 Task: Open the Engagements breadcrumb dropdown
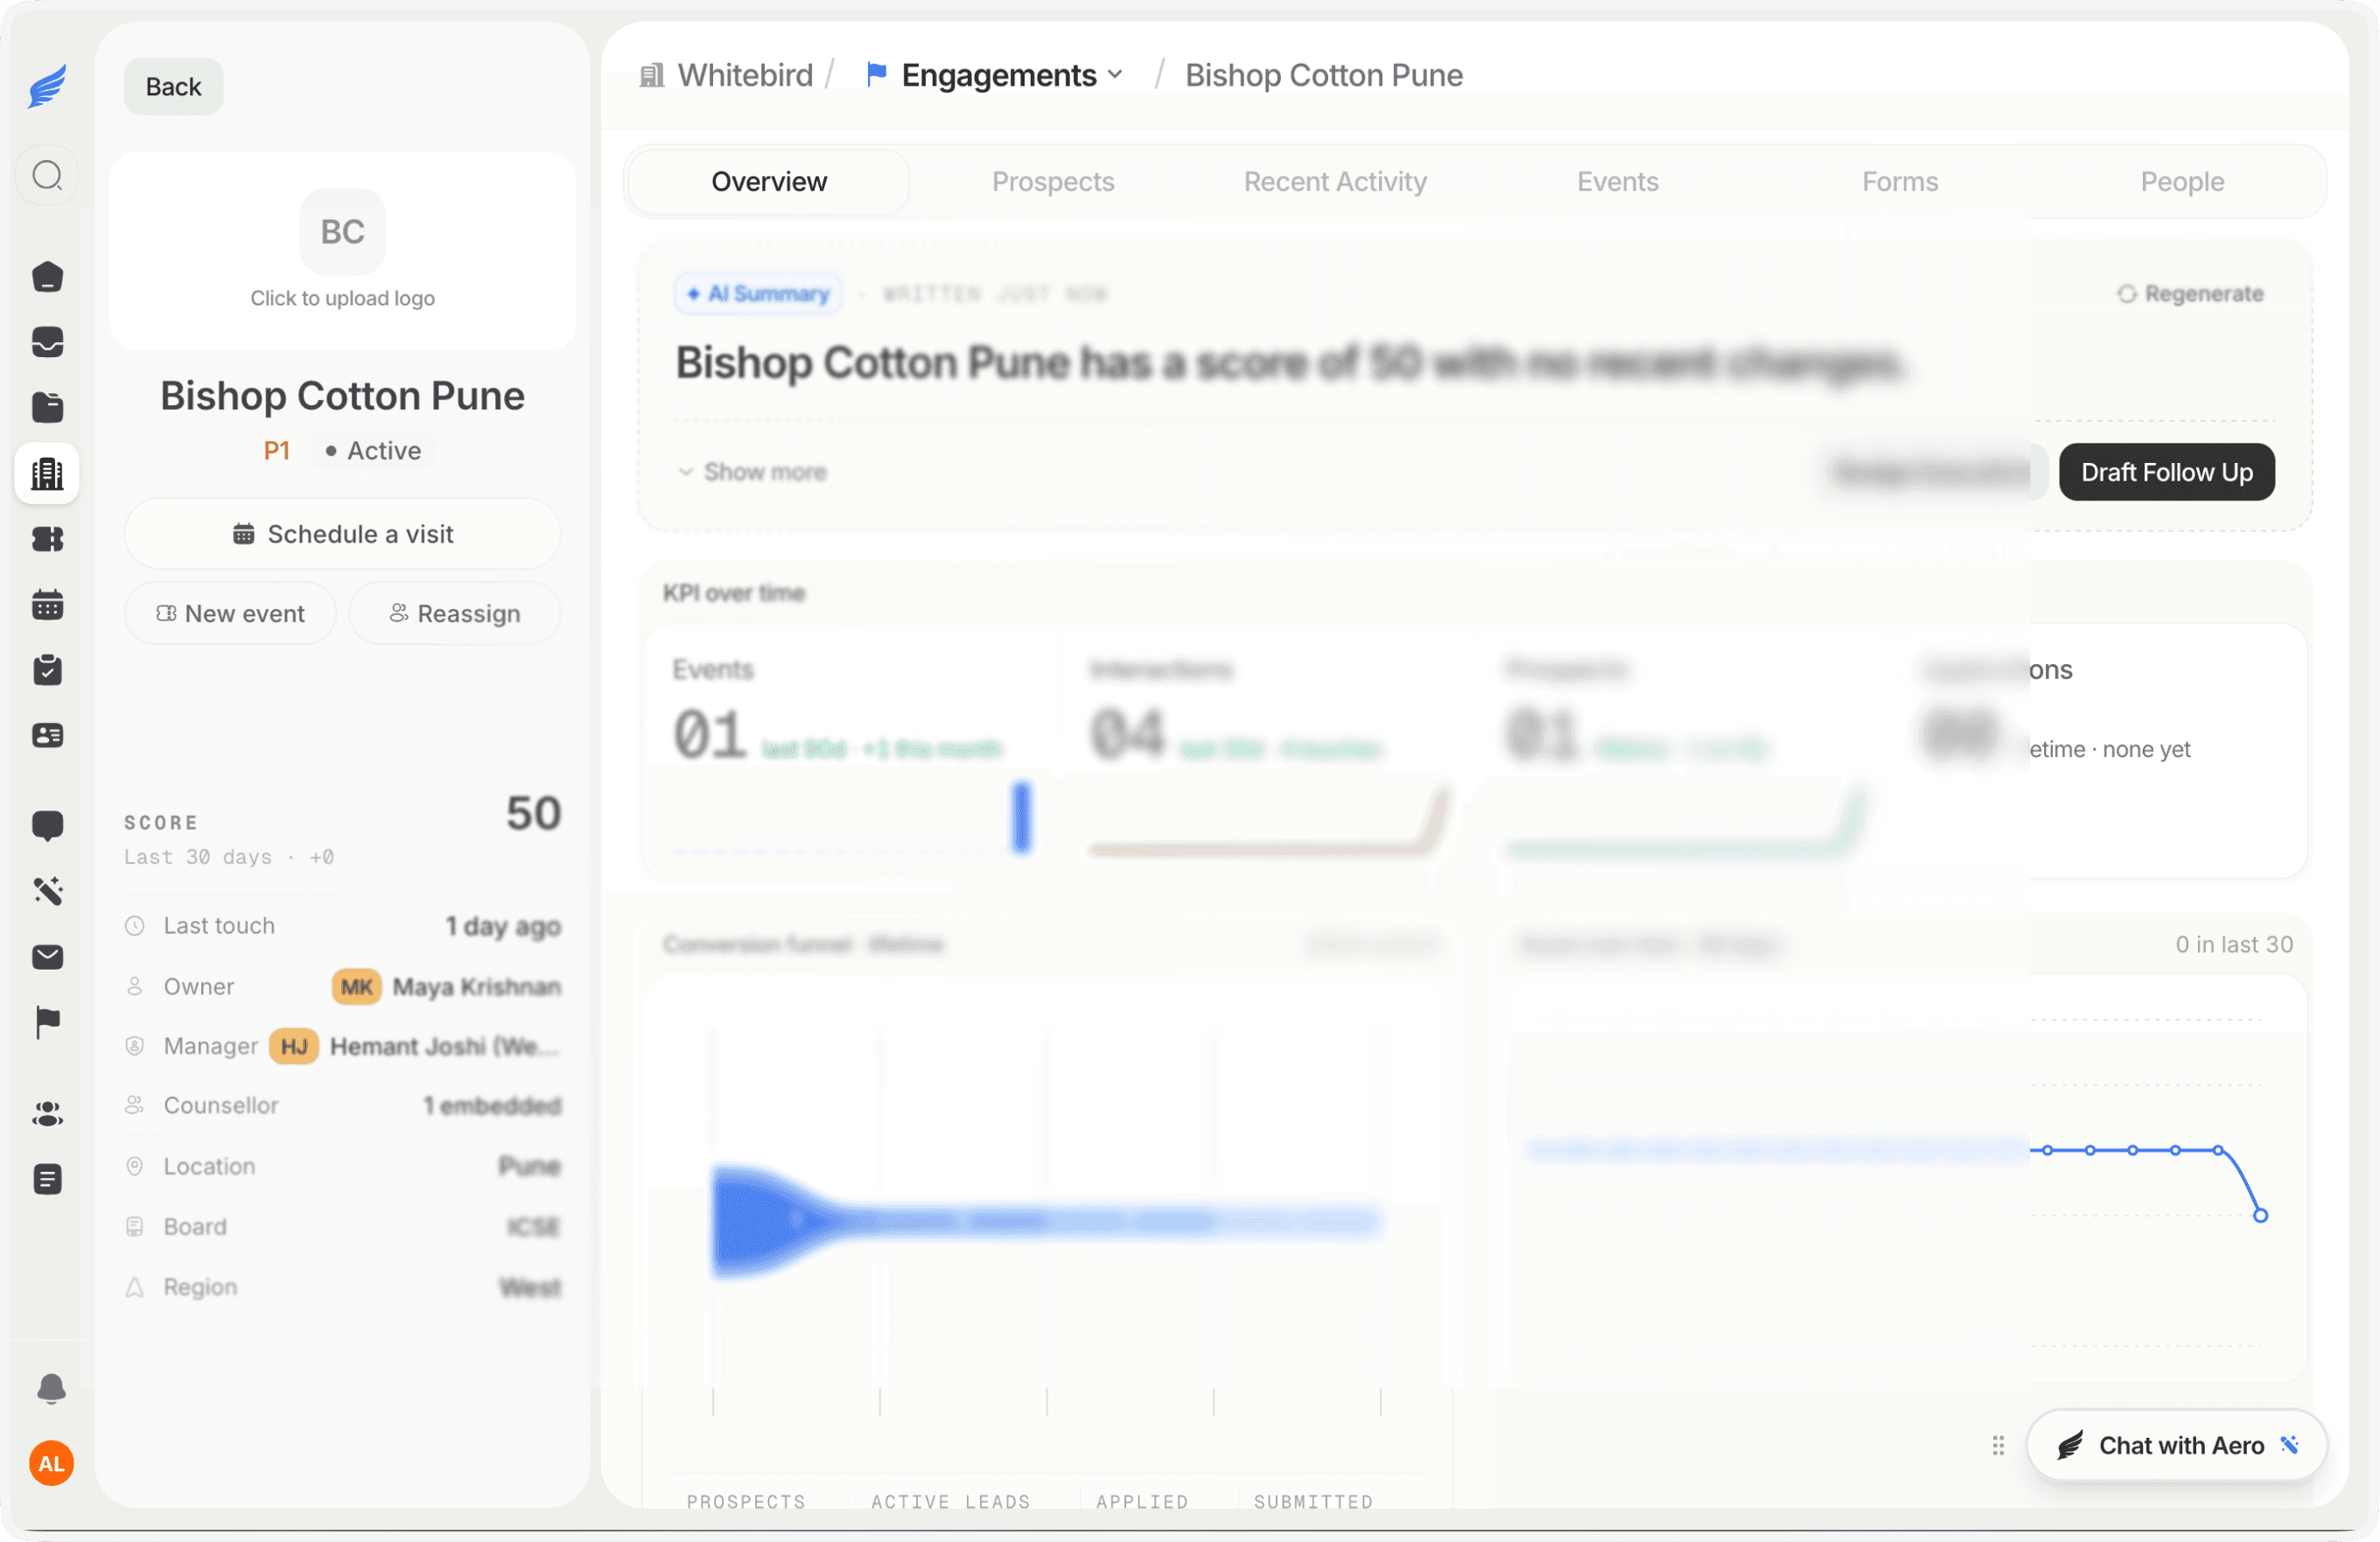995,75
